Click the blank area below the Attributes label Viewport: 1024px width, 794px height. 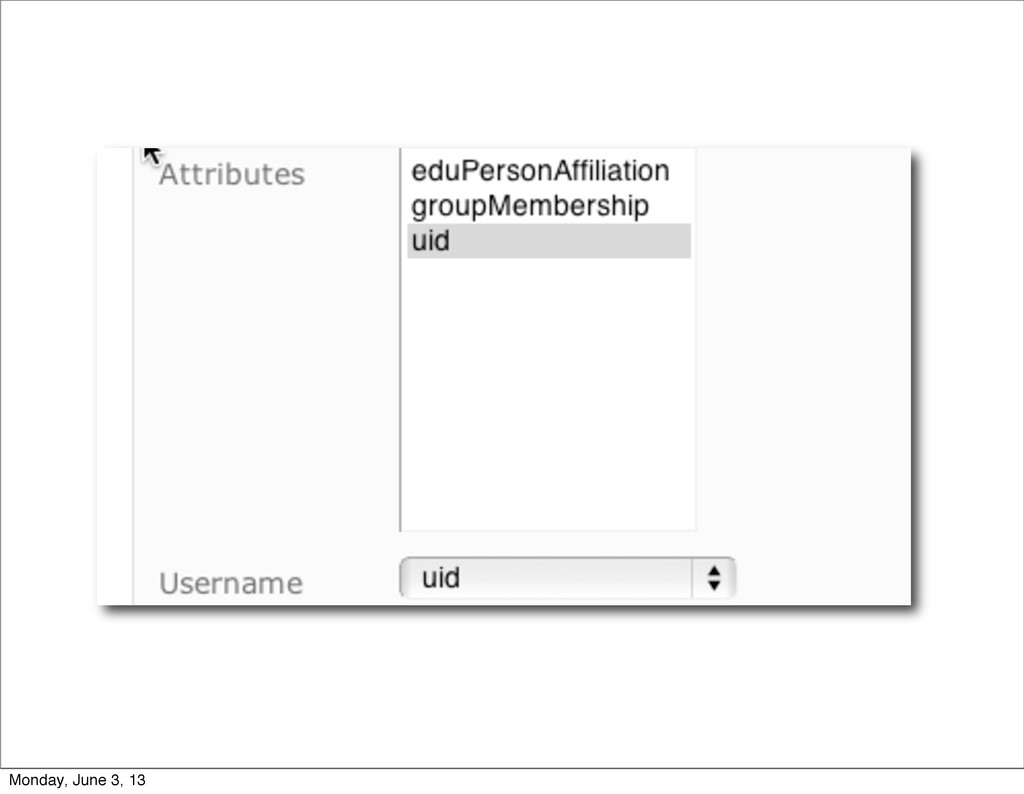click(x=266, y=372)
